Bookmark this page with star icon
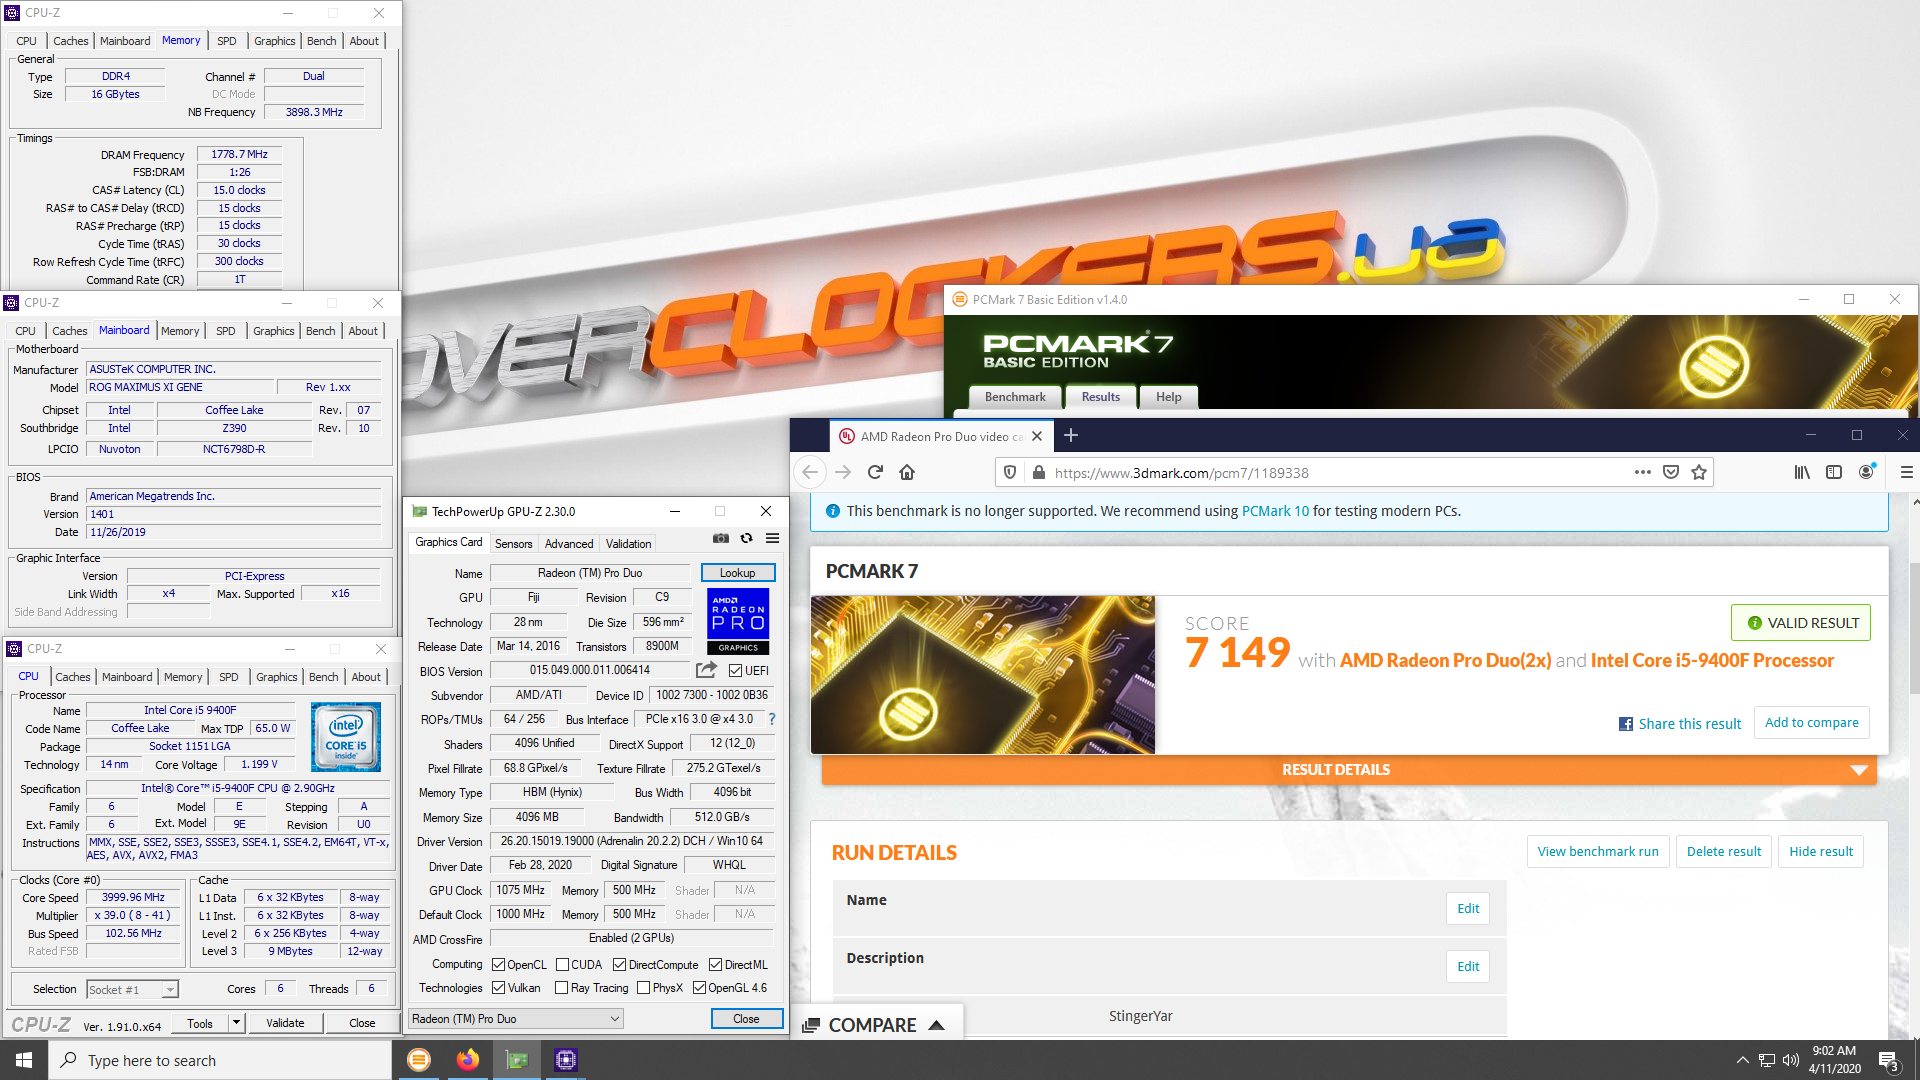Viewport: 1920px width, 1080px height. point(1699,472)
